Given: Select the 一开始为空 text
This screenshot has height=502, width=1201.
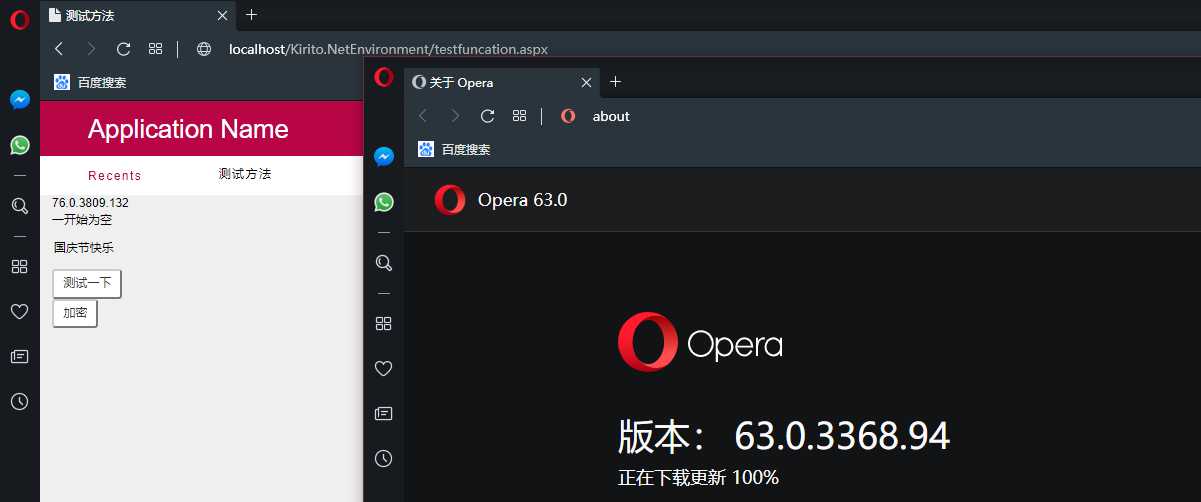Looking at the screenshot, I should 82,219.
